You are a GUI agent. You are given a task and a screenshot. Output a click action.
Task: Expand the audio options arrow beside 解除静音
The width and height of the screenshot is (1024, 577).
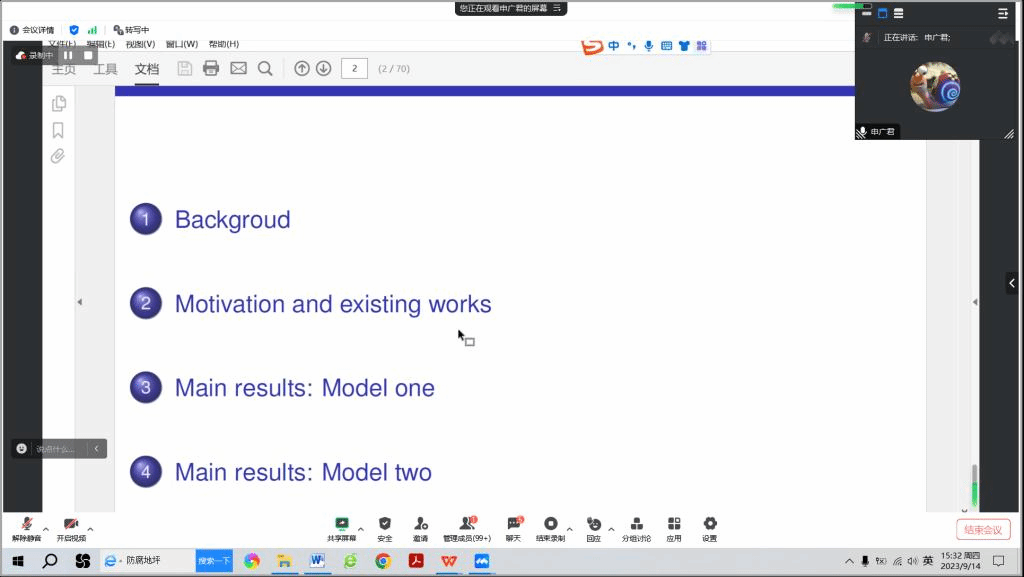pyautogui.click(x=46, y=529)
